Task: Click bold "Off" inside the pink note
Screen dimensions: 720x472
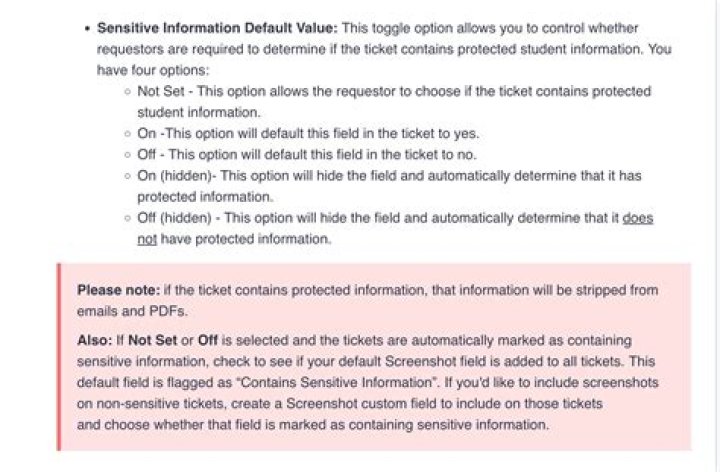Action: [x=208, y=340]
